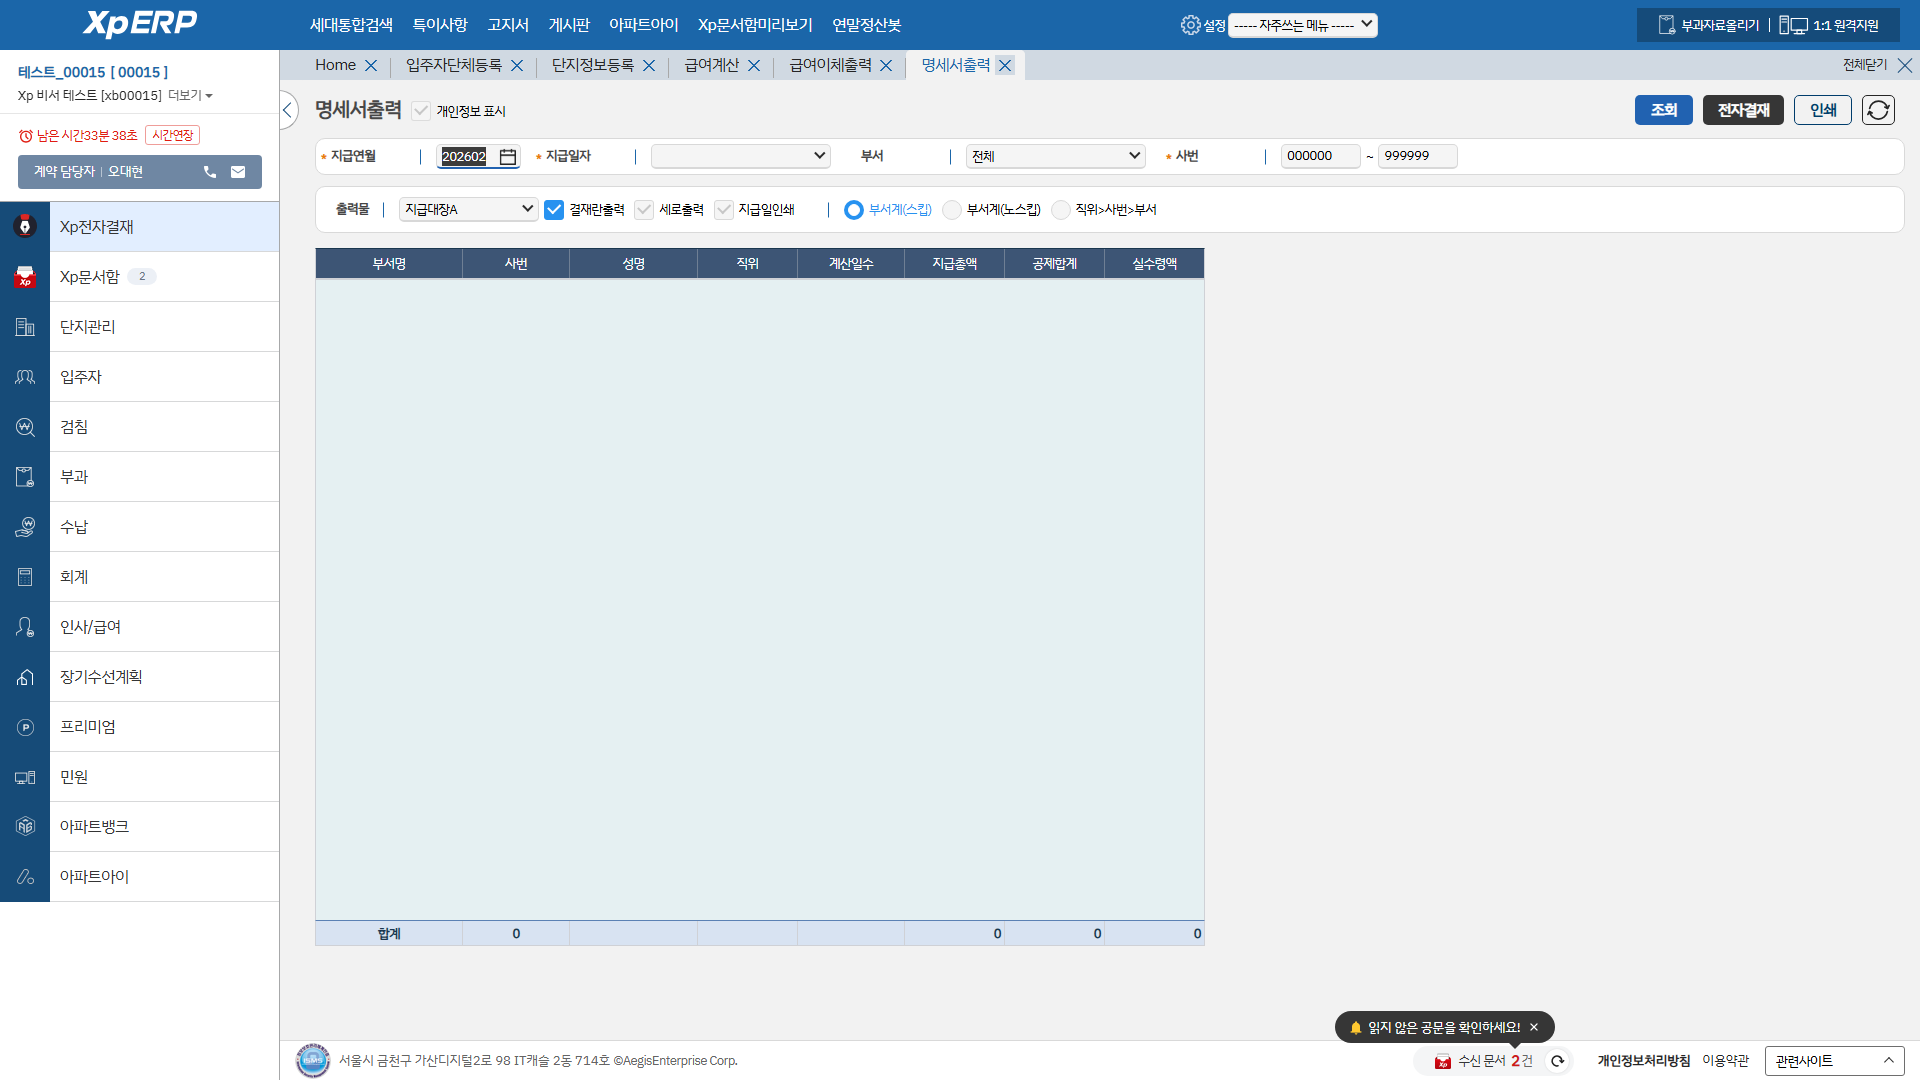Click the refresh icon beside 인쇄

click(x=1877, y=110)
